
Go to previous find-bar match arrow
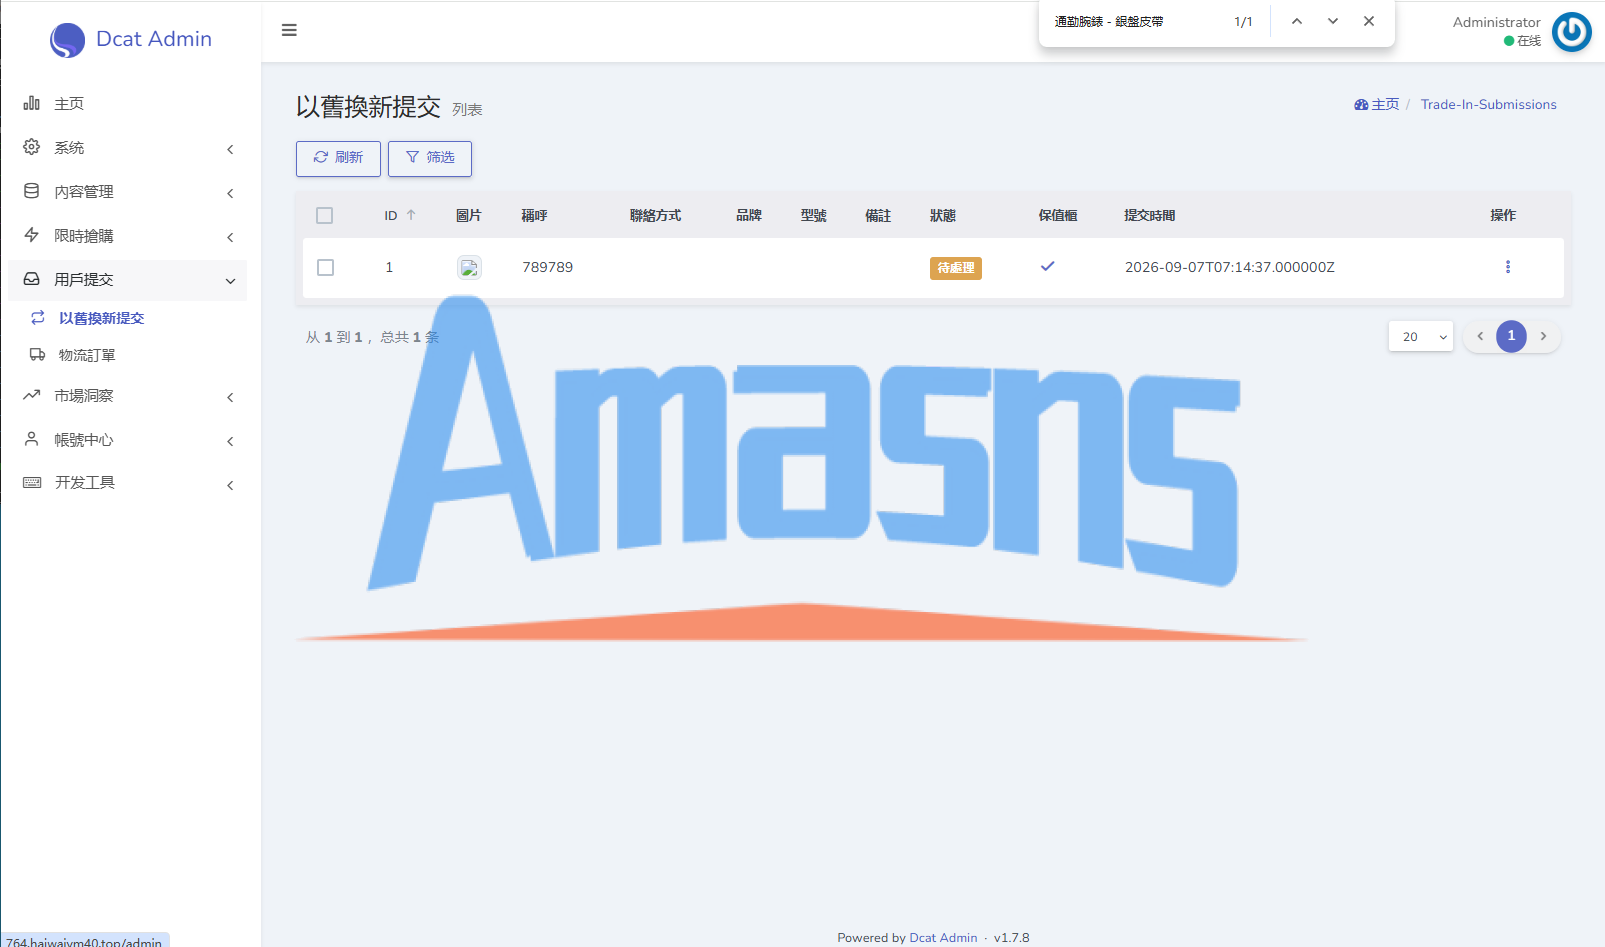pyautogui.click(x=1296, y=21)
